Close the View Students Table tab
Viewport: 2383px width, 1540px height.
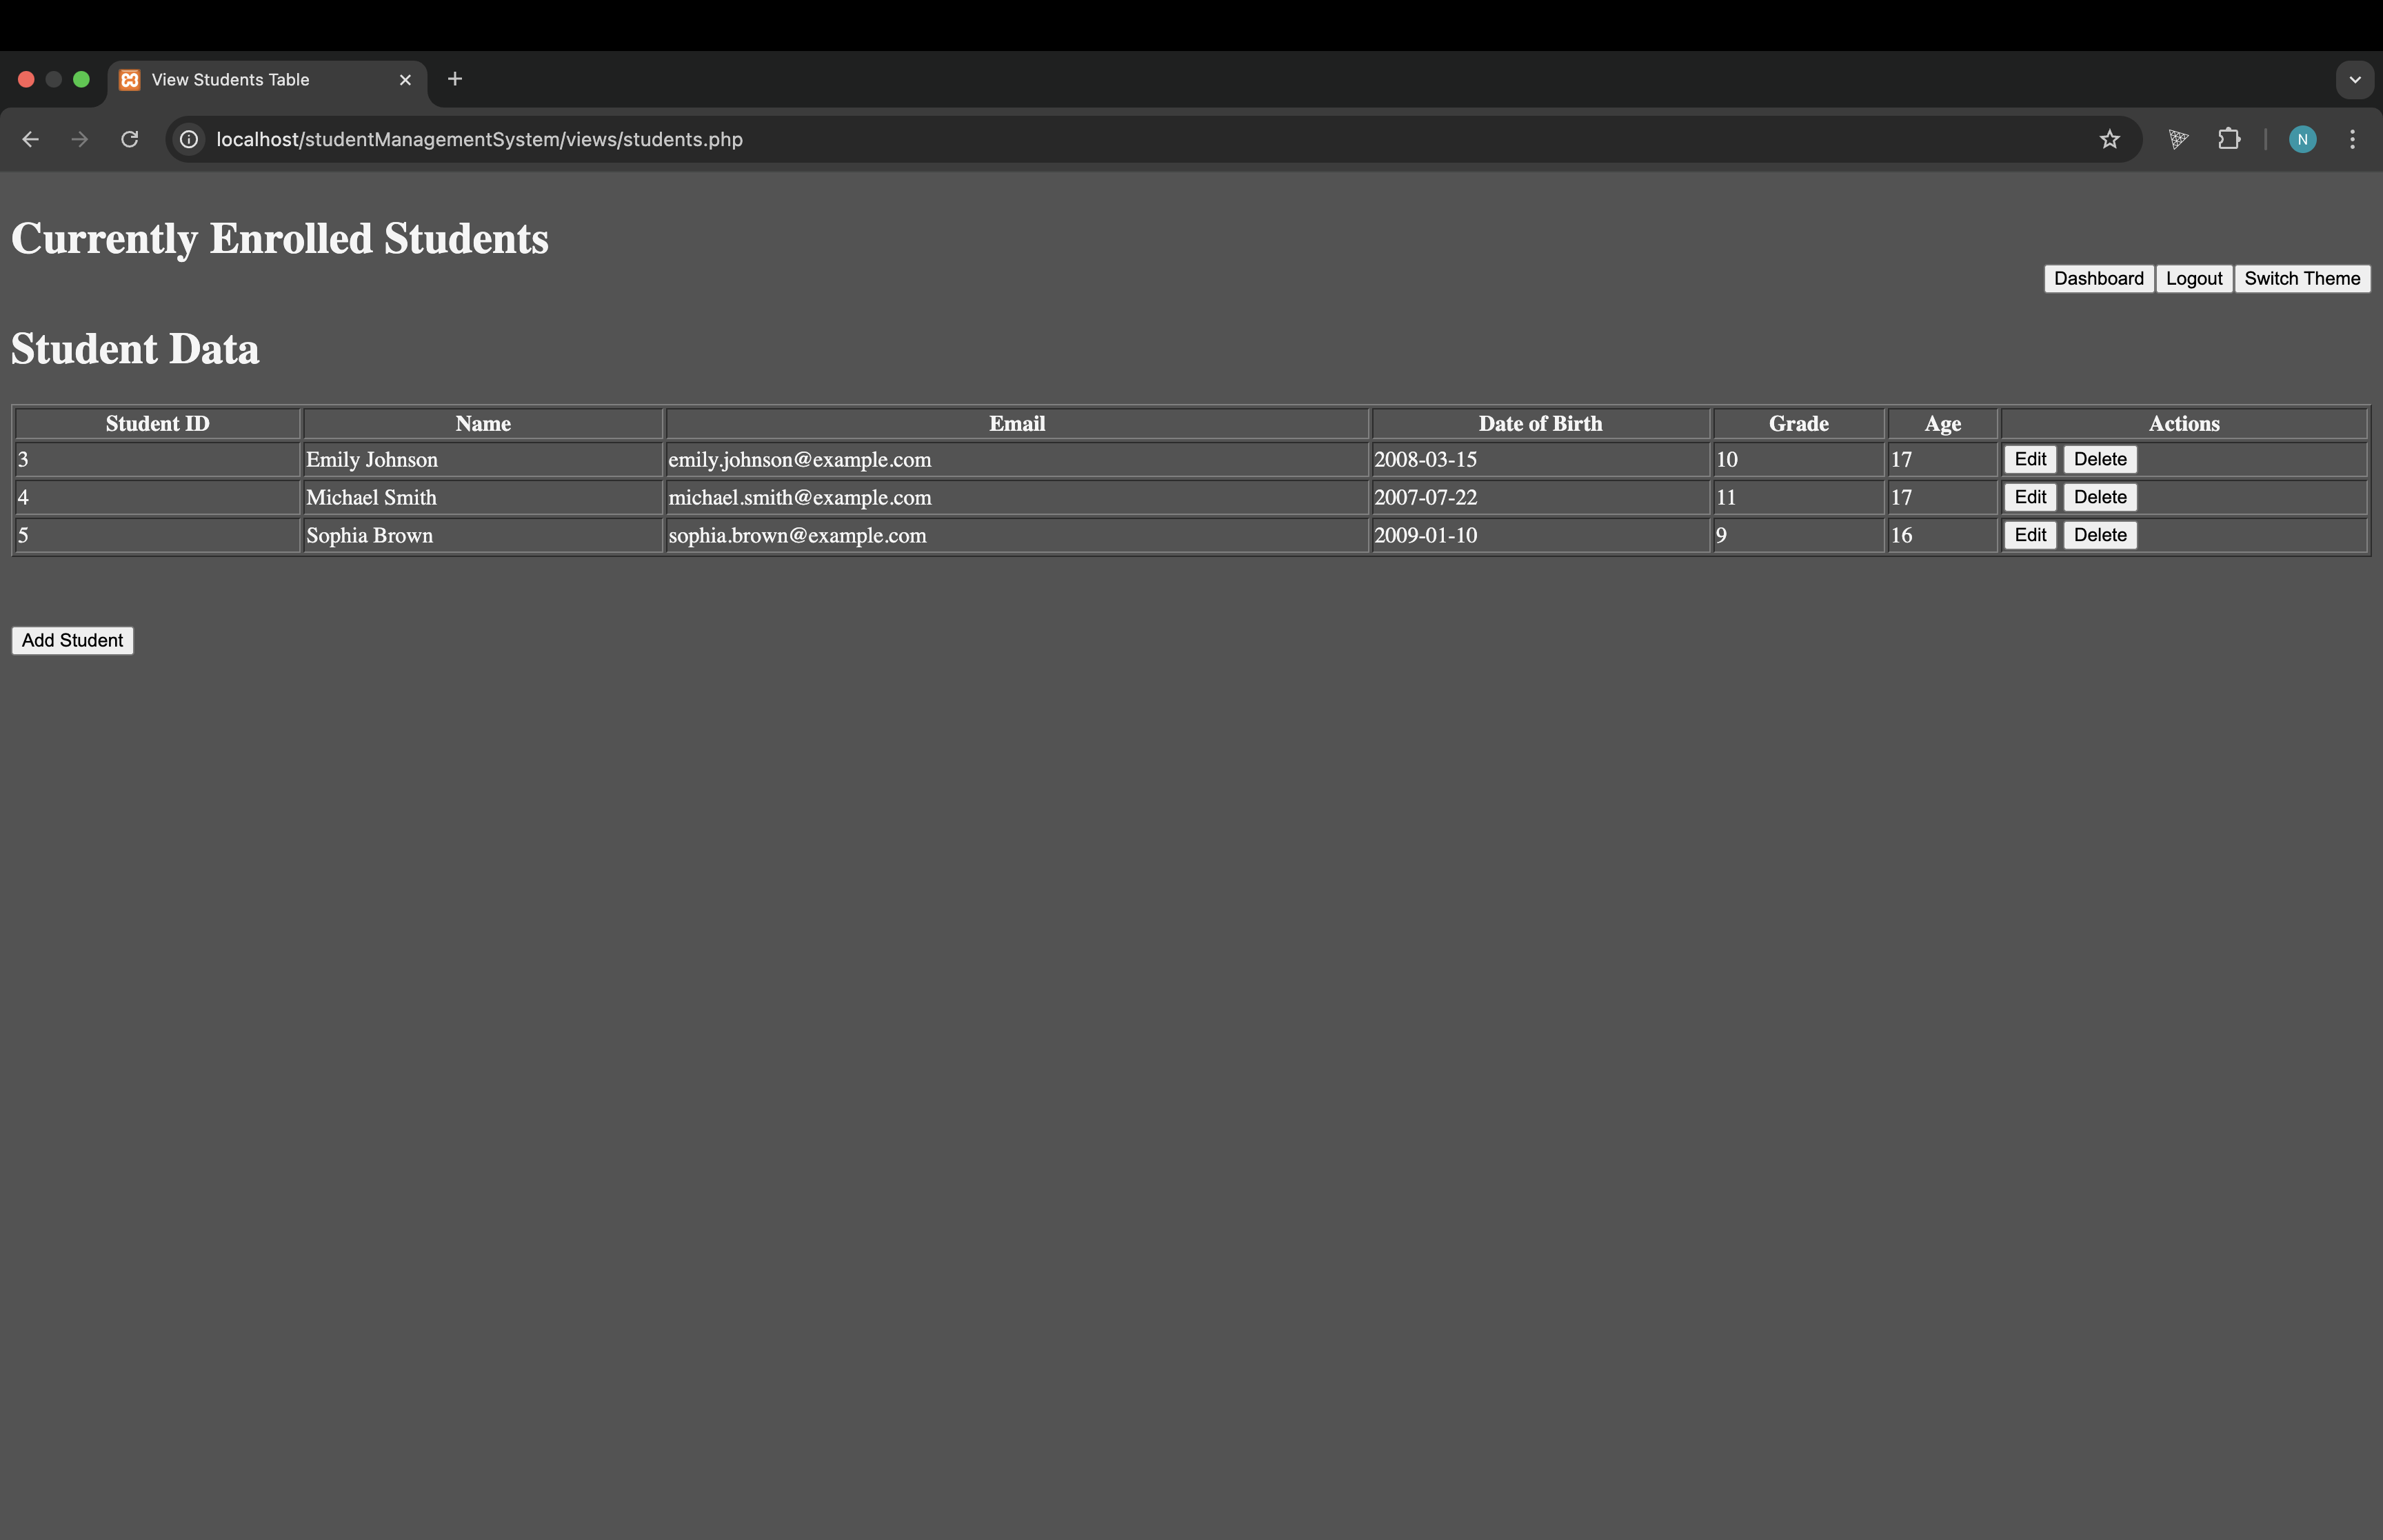(x=405, y=80)
